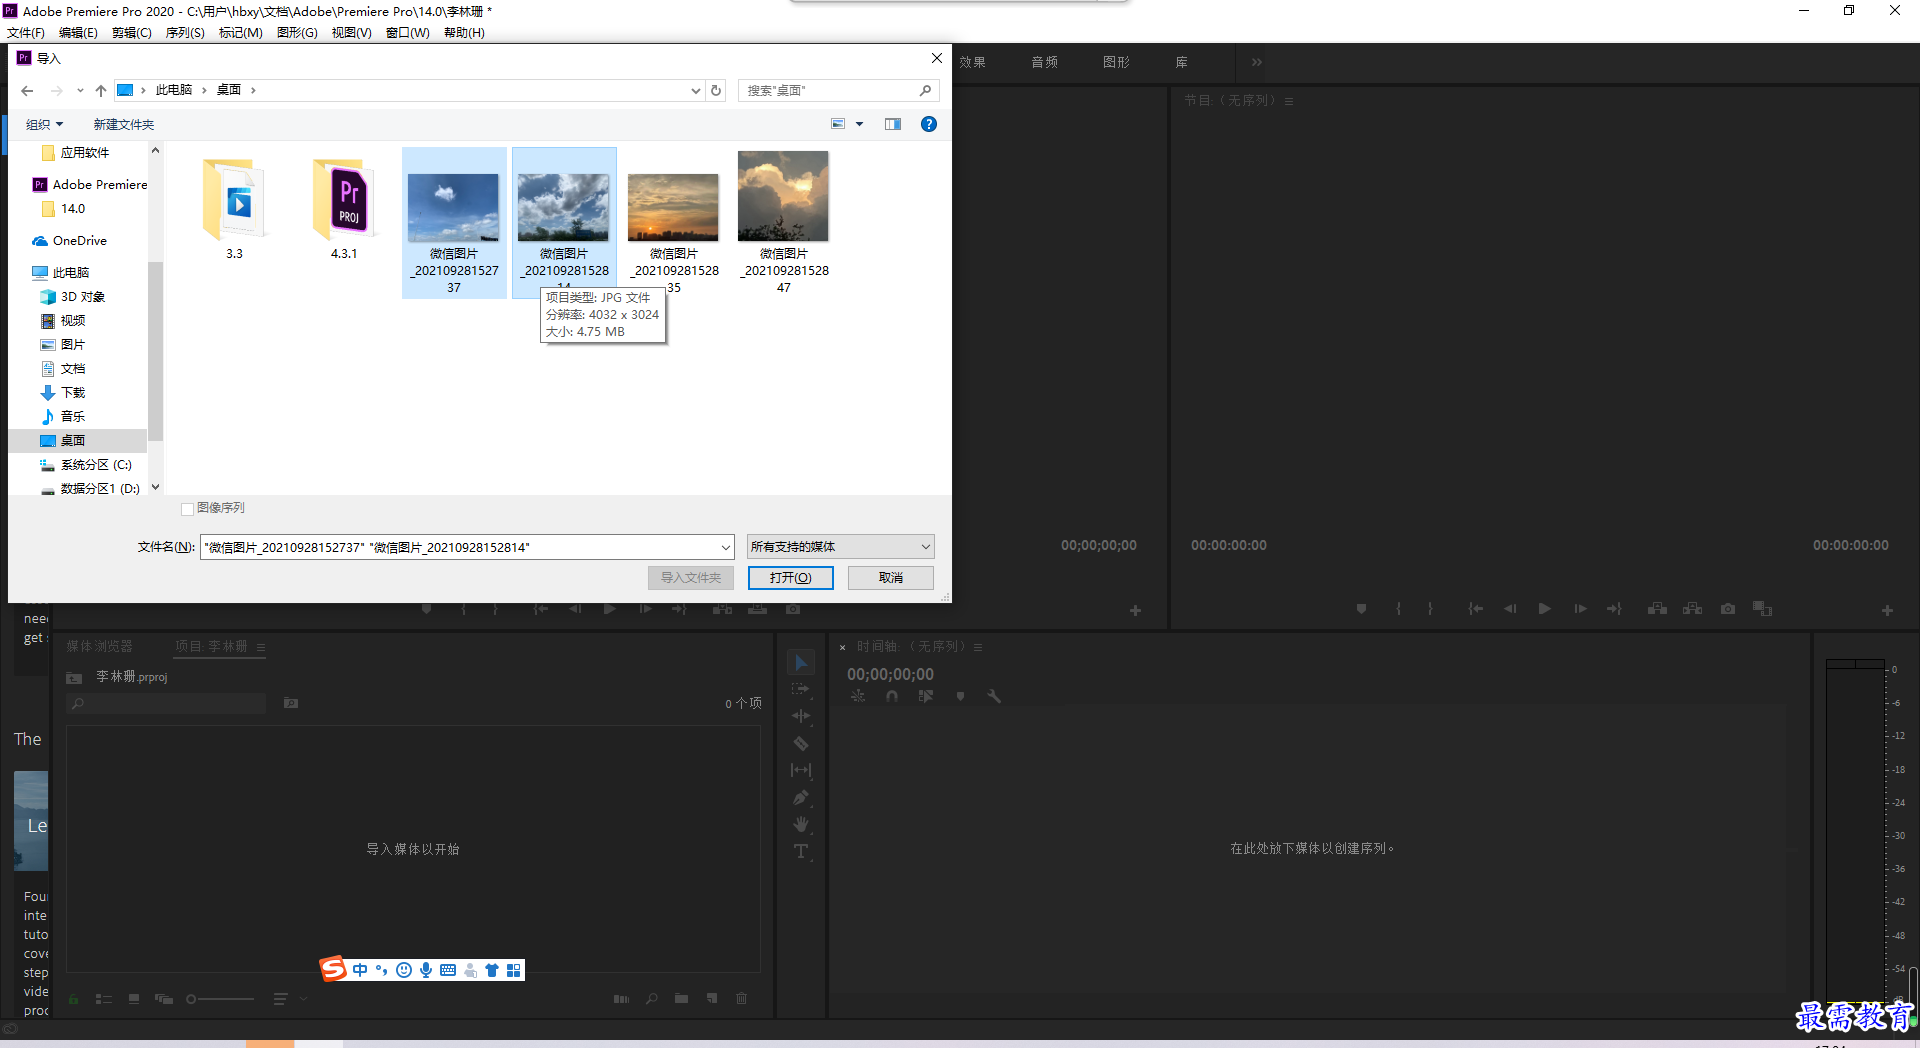Select the Razor tool
The image size is (1920, 1048).
tap(801, 743)
